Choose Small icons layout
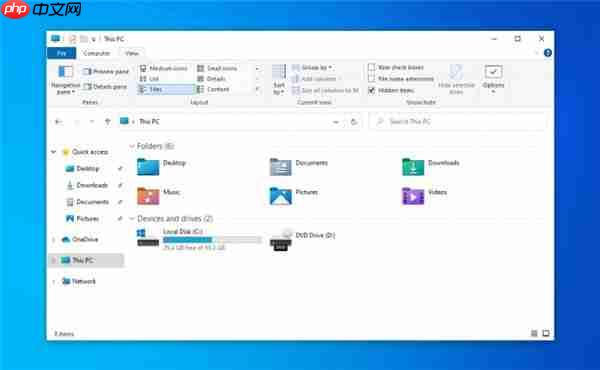 point(217,68)
